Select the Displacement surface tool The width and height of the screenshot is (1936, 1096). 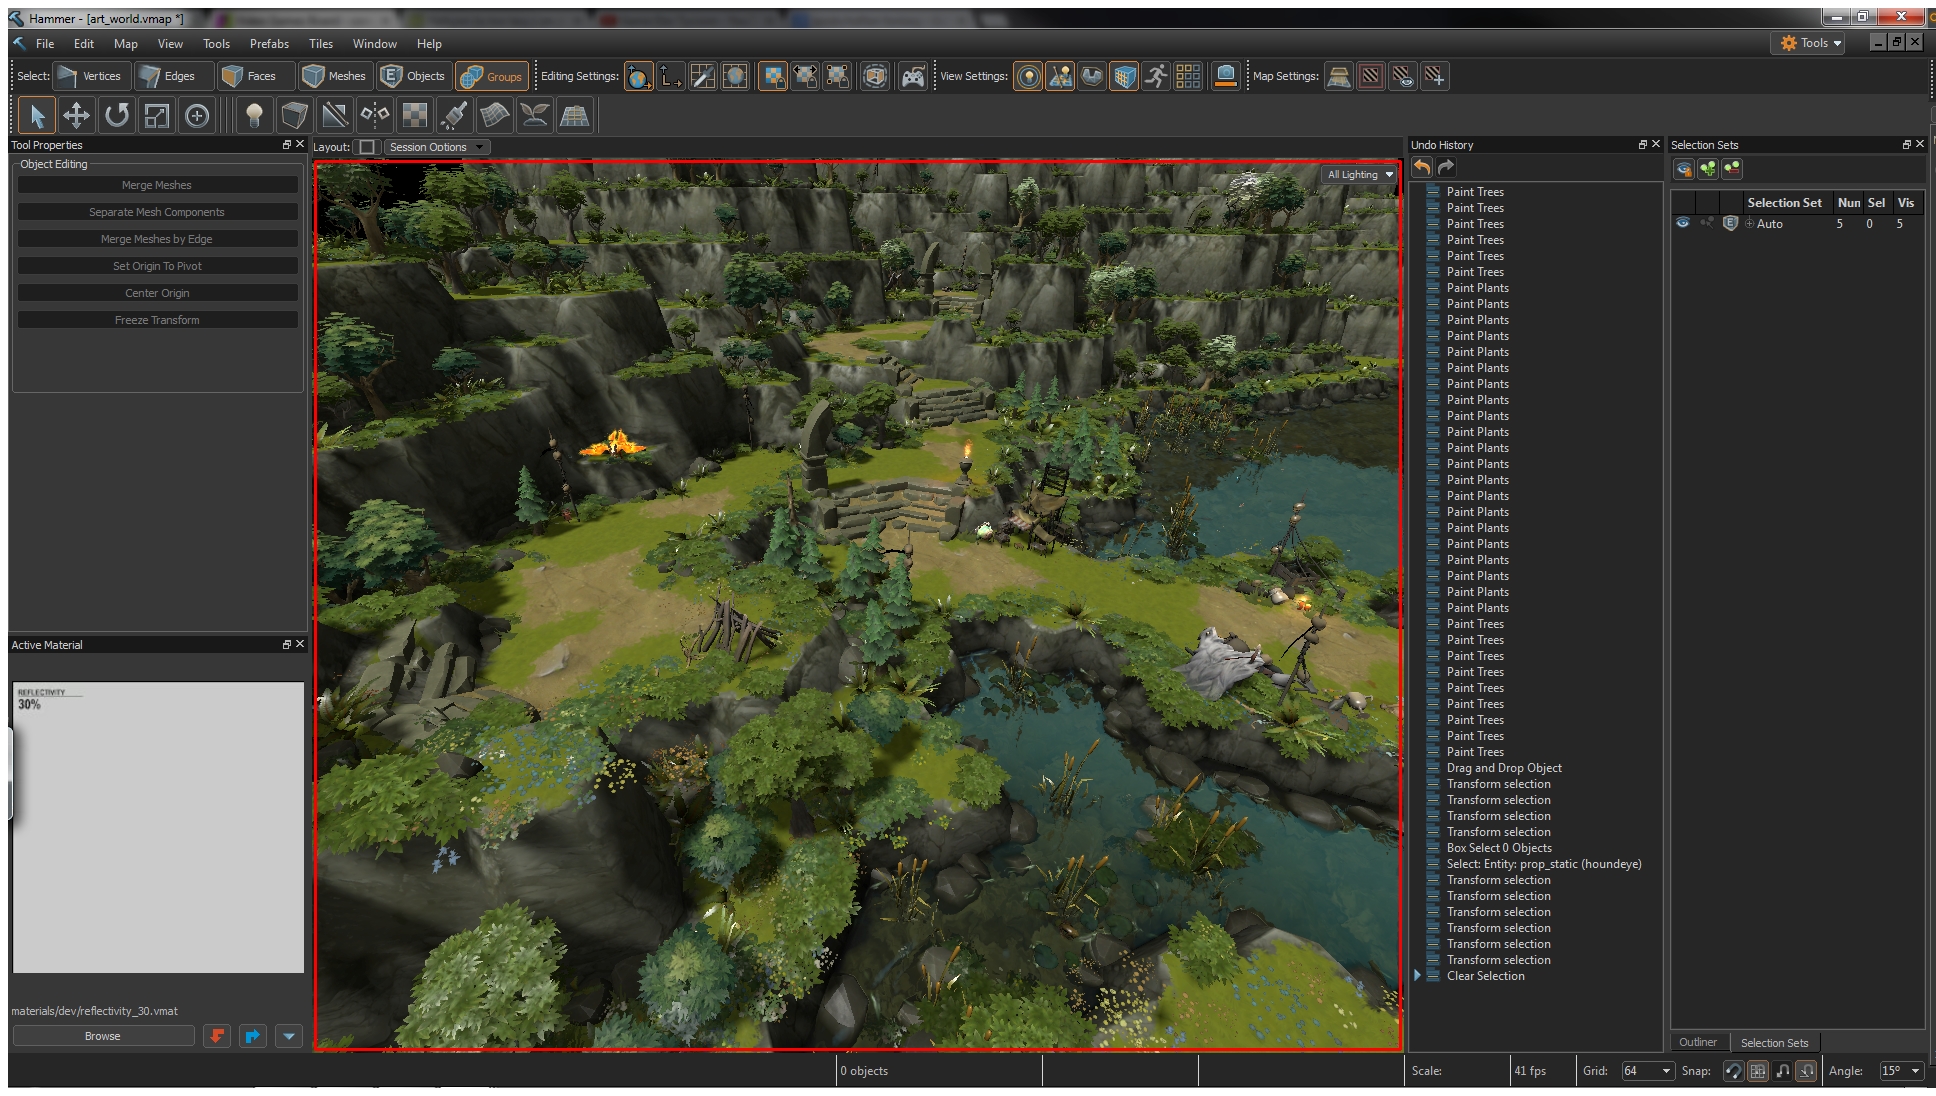tap(494, 116)
